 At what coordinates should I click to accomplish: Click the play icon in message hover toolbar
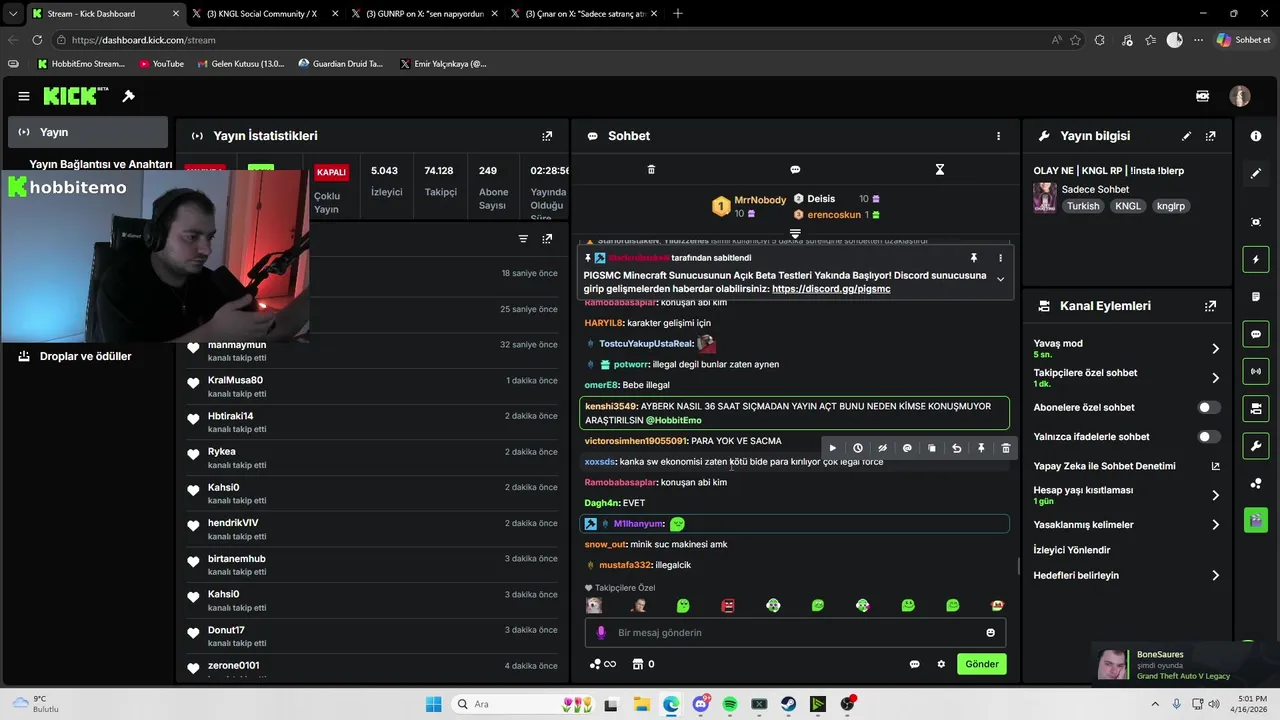tap(833, 448)
